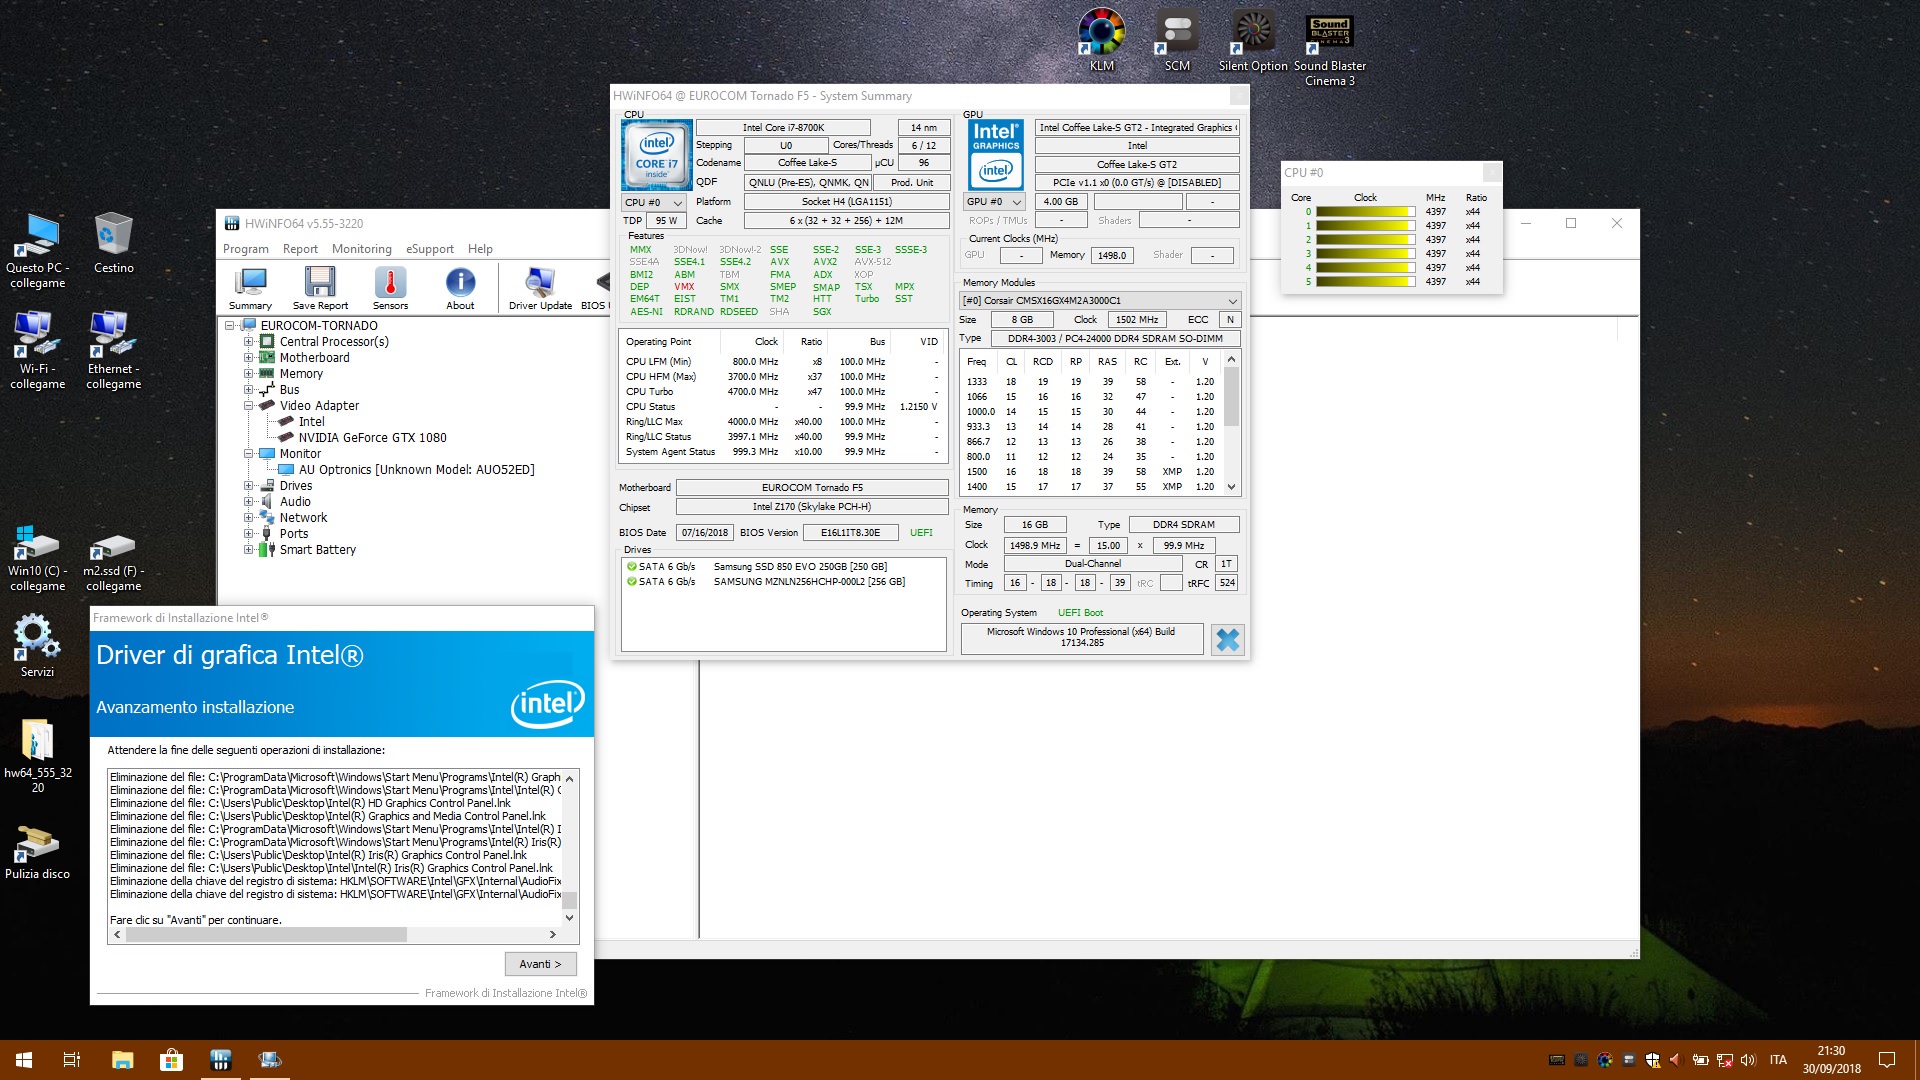Click Intel Core i7-8700K CPU name field
The height and width of the screenshot is (1080, 1920).
(783, 127)
